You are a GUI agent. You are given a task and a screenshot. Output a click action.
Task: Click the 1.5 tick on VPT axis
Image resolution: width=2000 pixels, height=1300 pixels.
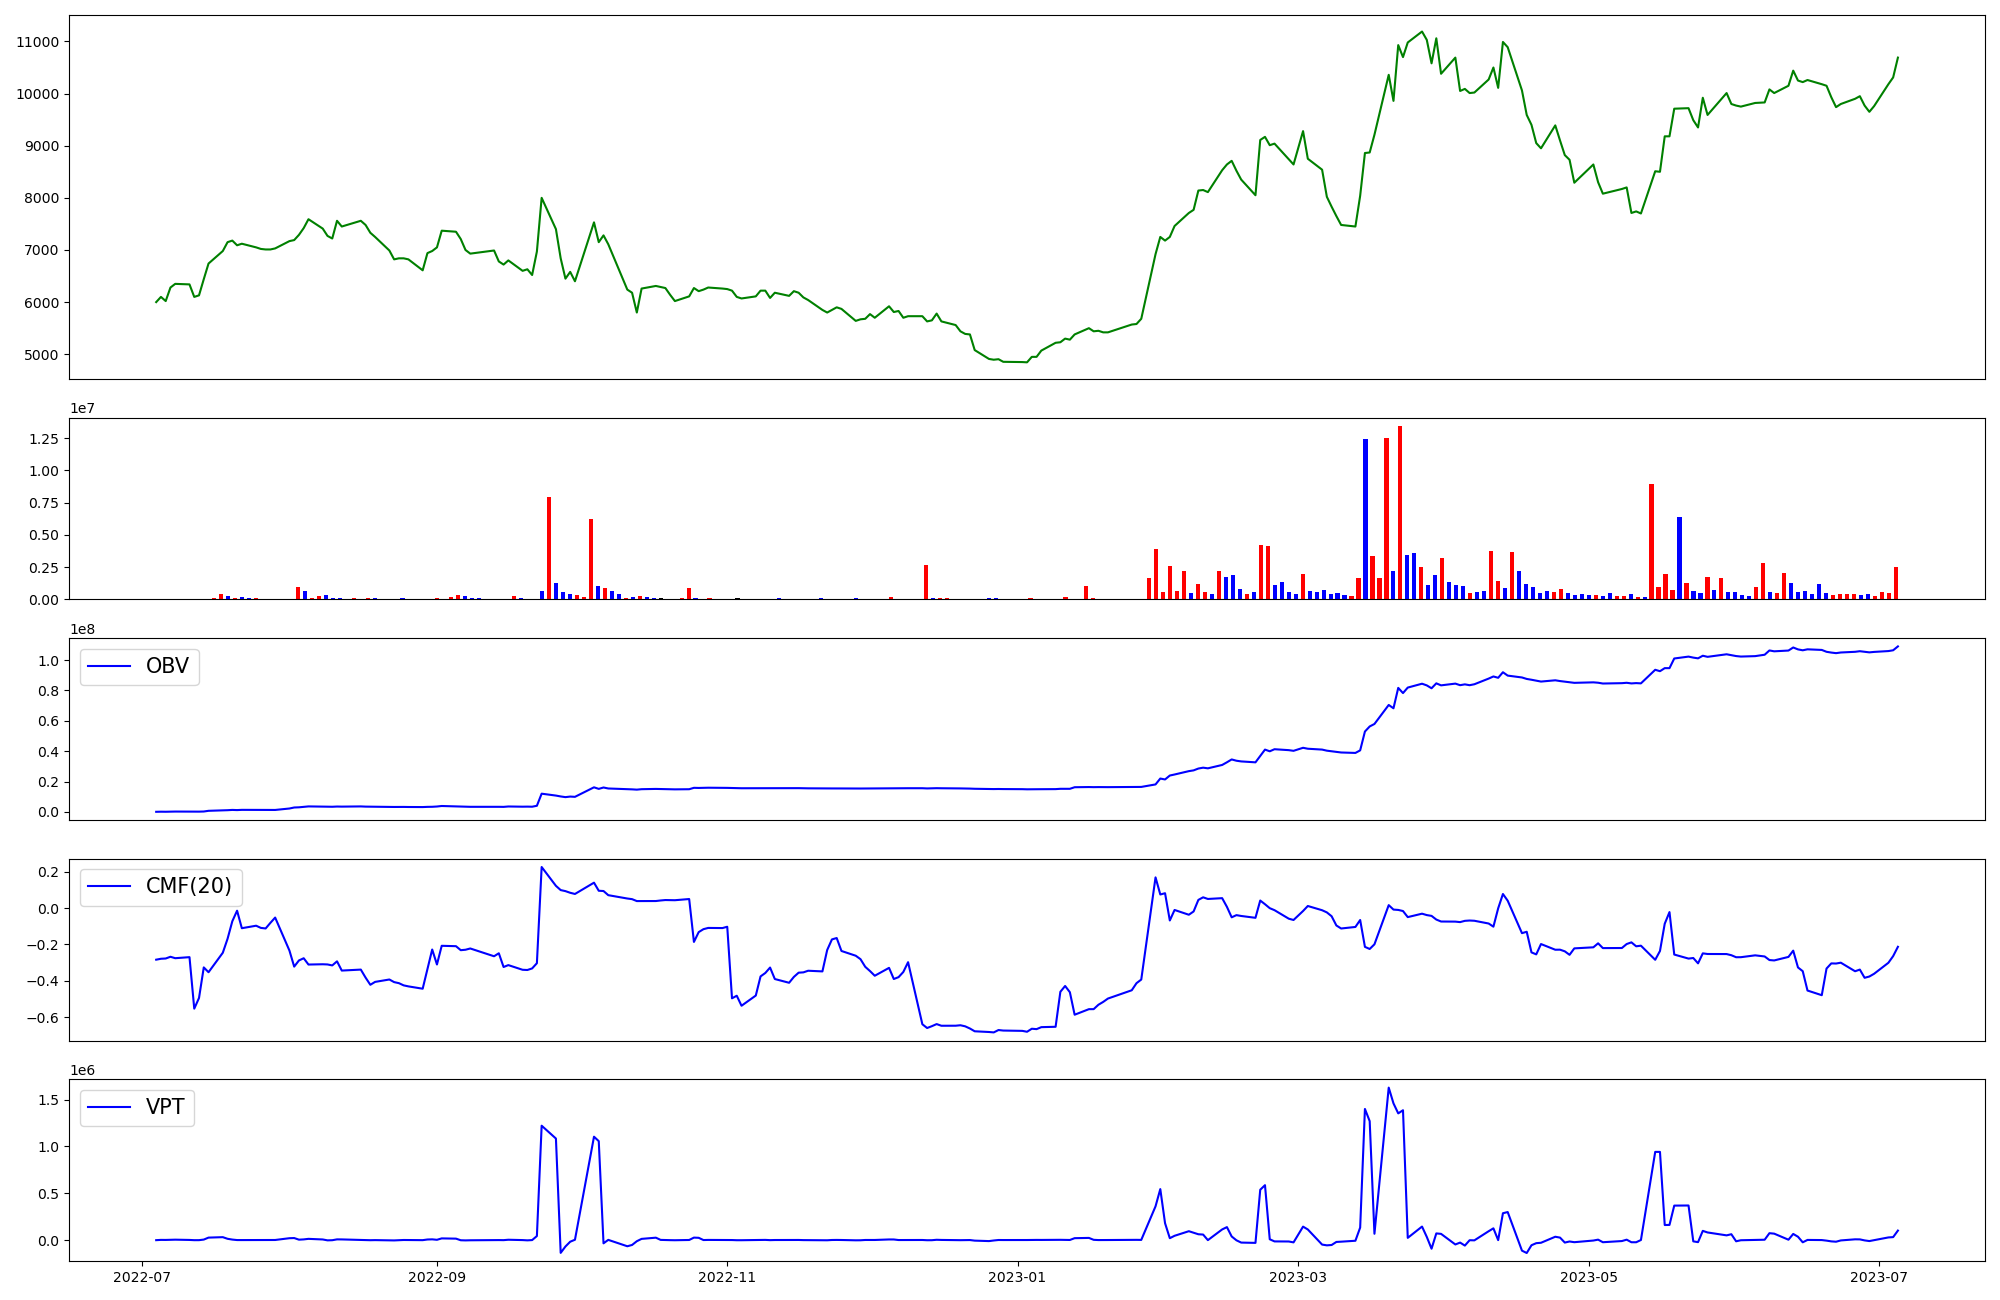click(x=49, y=1100)
